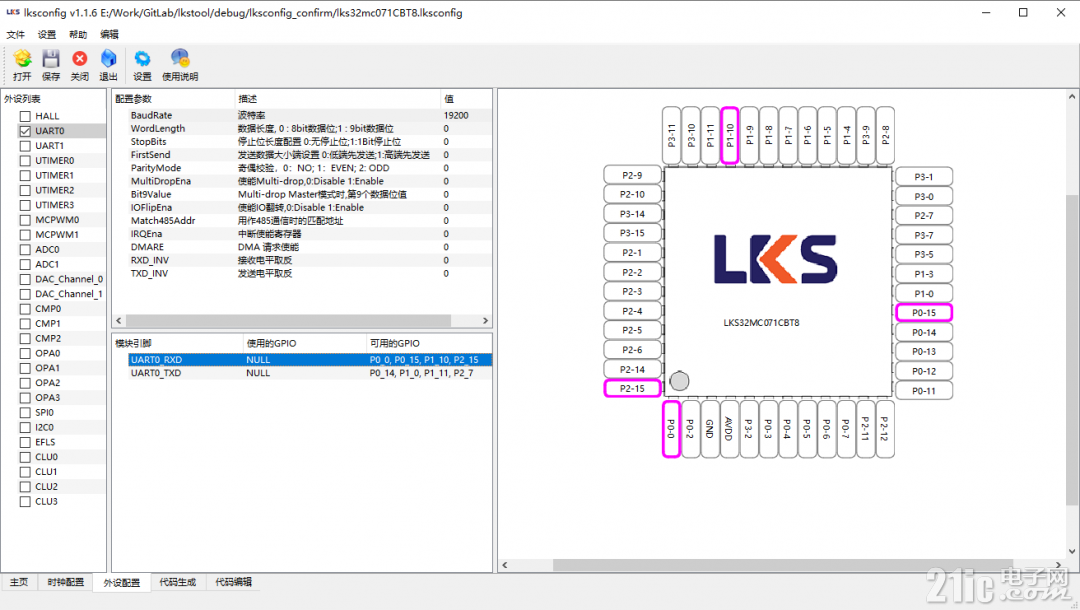Viewport: 1080px width, 610px height.
Task: Enable the SPI0 peripheral checkbox
Action: (x=25, y=412)
